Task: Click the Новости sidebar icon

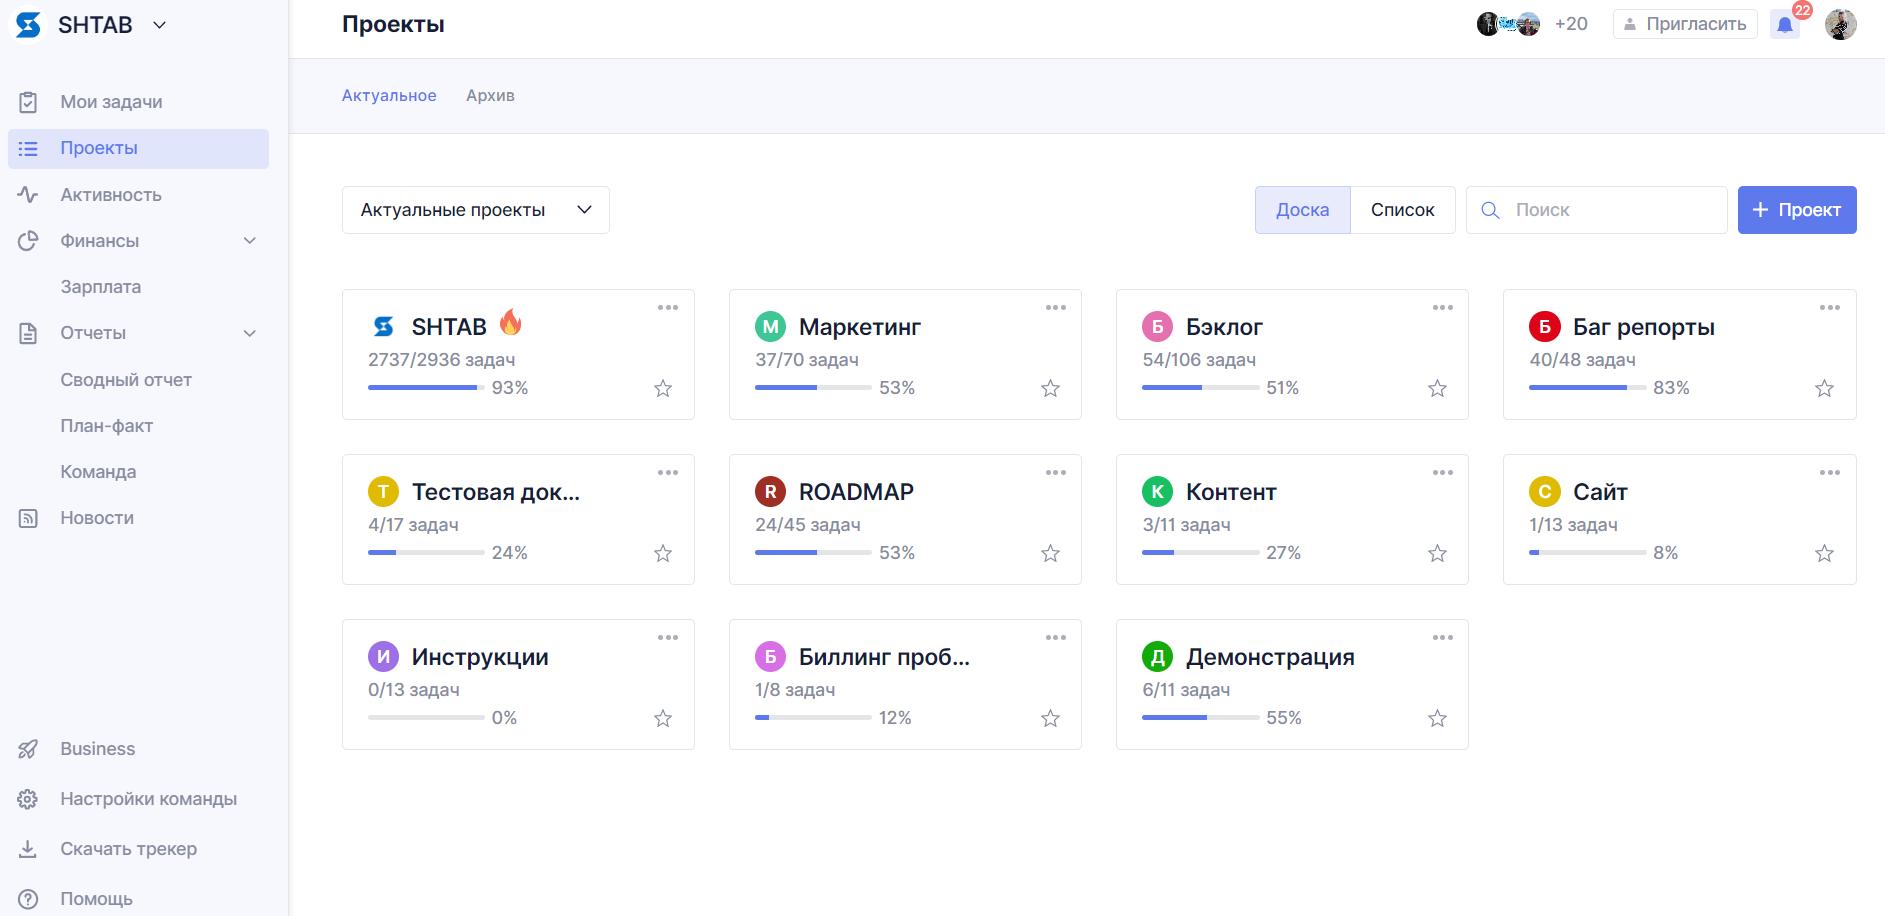Action: (28, 518)
